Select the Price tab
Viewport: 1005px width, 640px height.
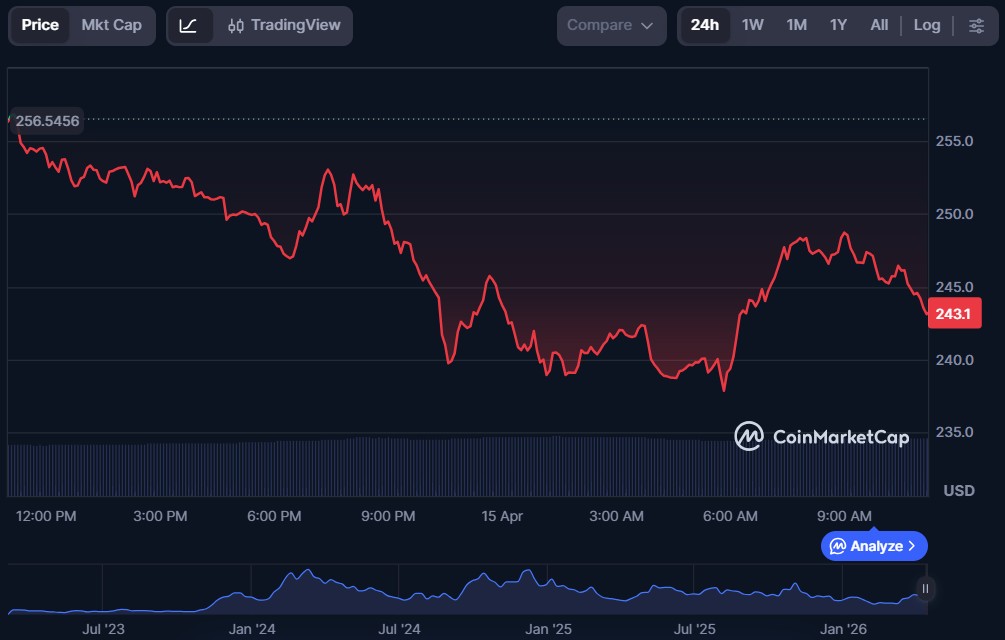40,25
